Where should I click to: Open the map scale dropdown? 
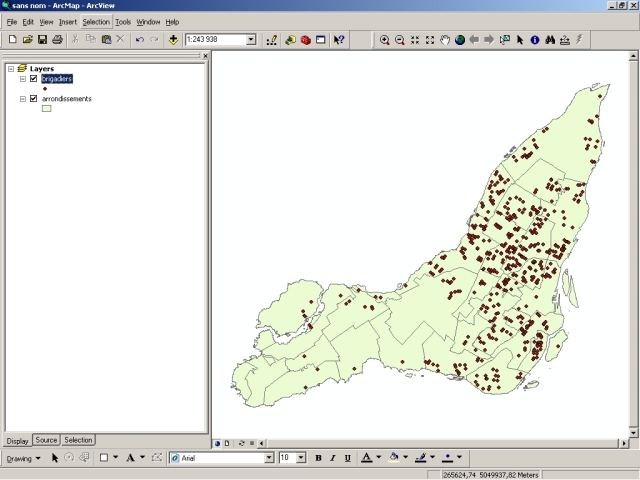(x=251, y=40)
